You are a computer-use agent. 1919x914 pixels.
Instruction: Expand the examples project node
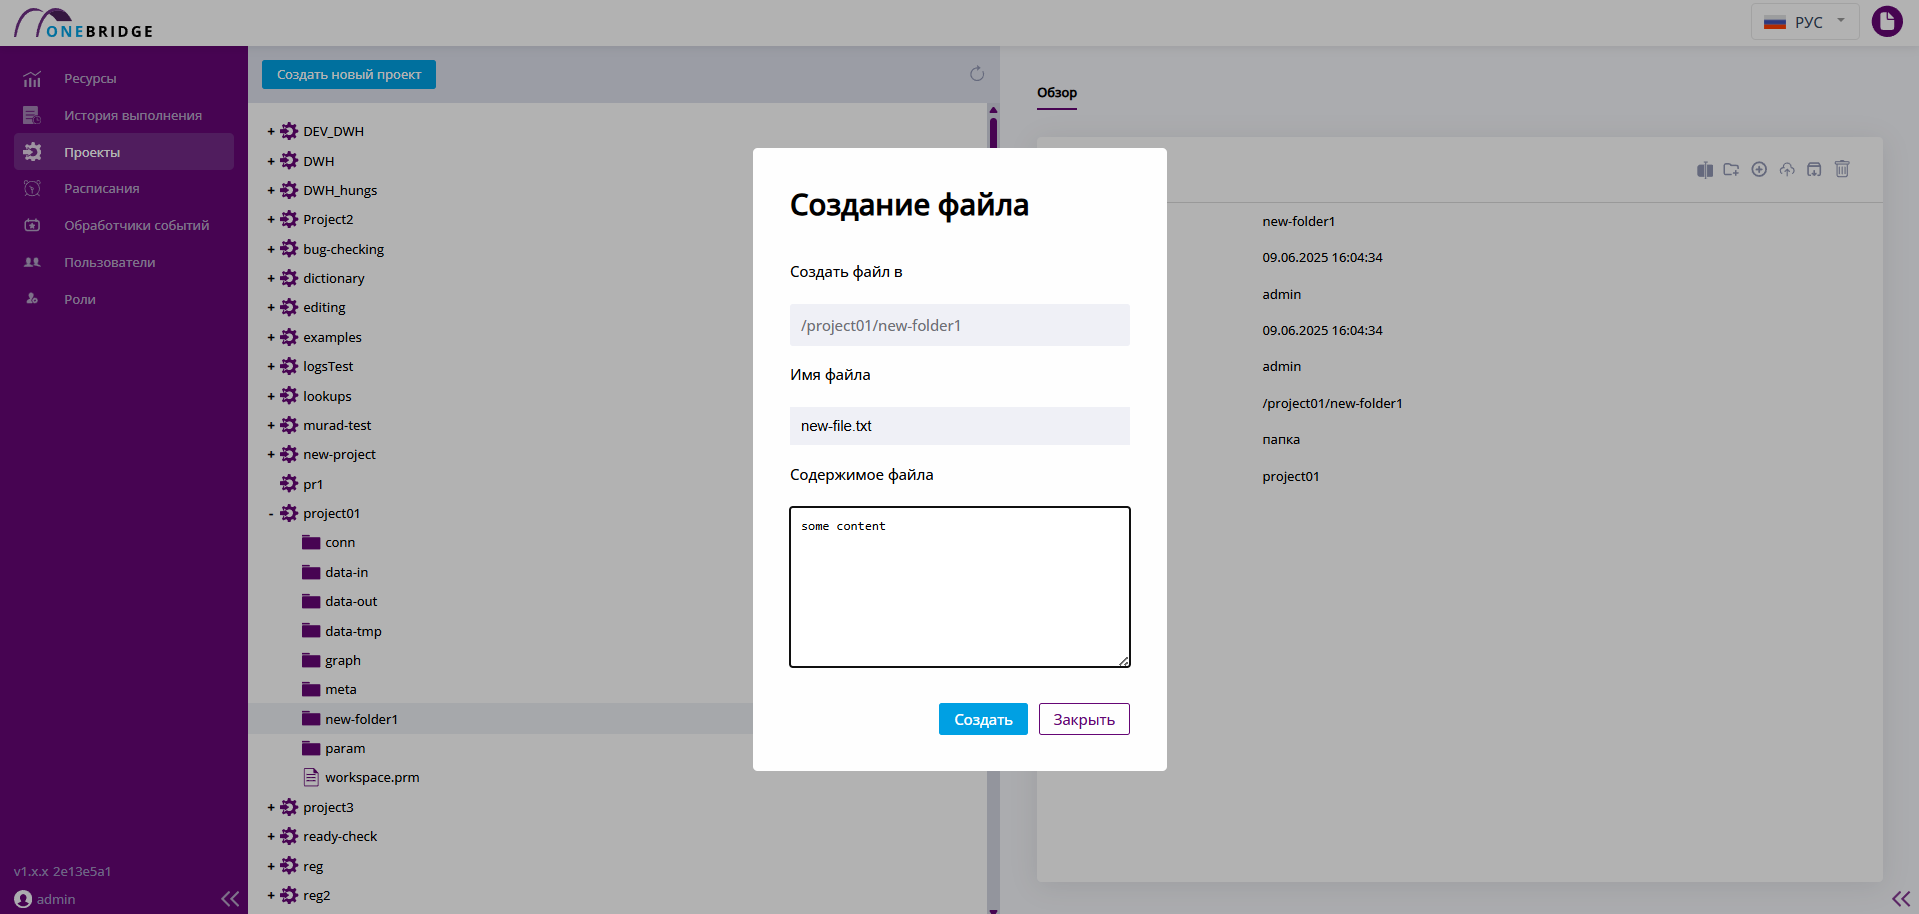[x=271, y=337]
